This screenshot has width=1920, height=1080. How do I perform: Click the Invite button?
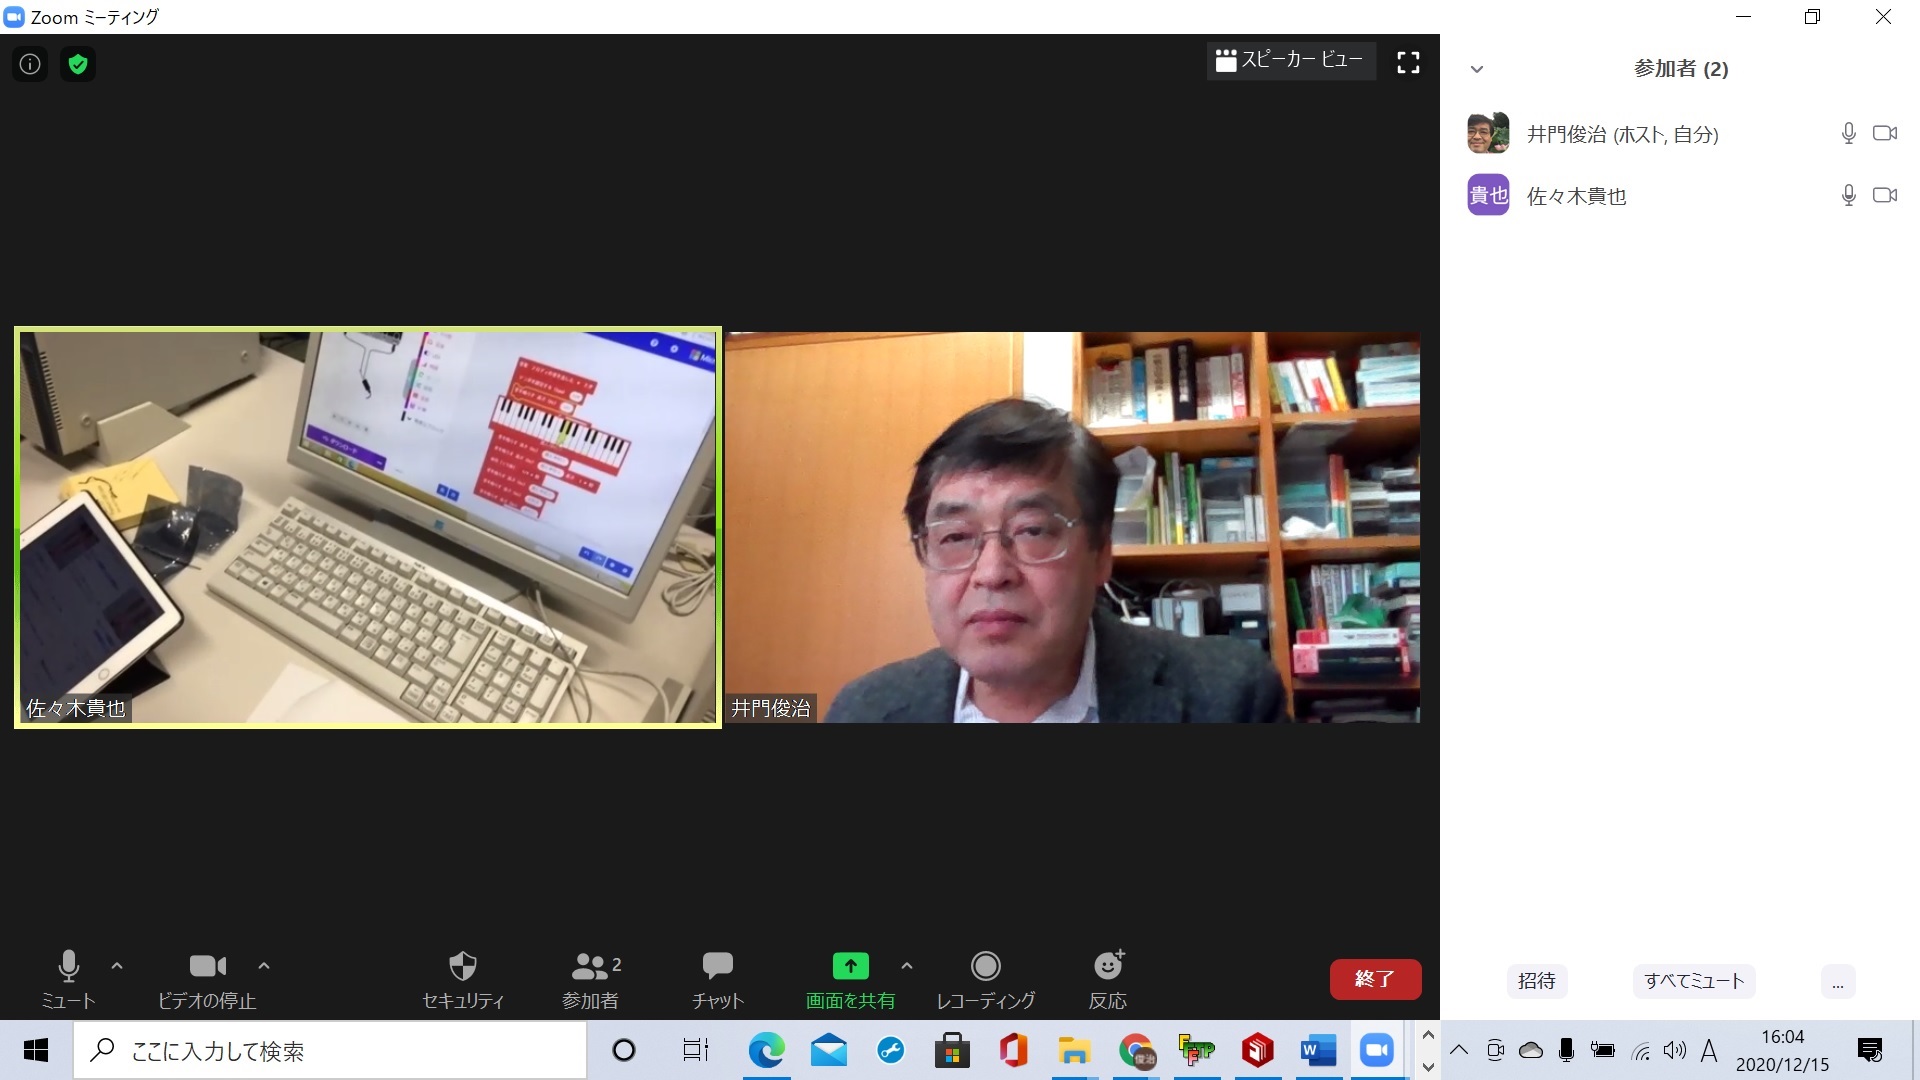[x=1536, y=981]
